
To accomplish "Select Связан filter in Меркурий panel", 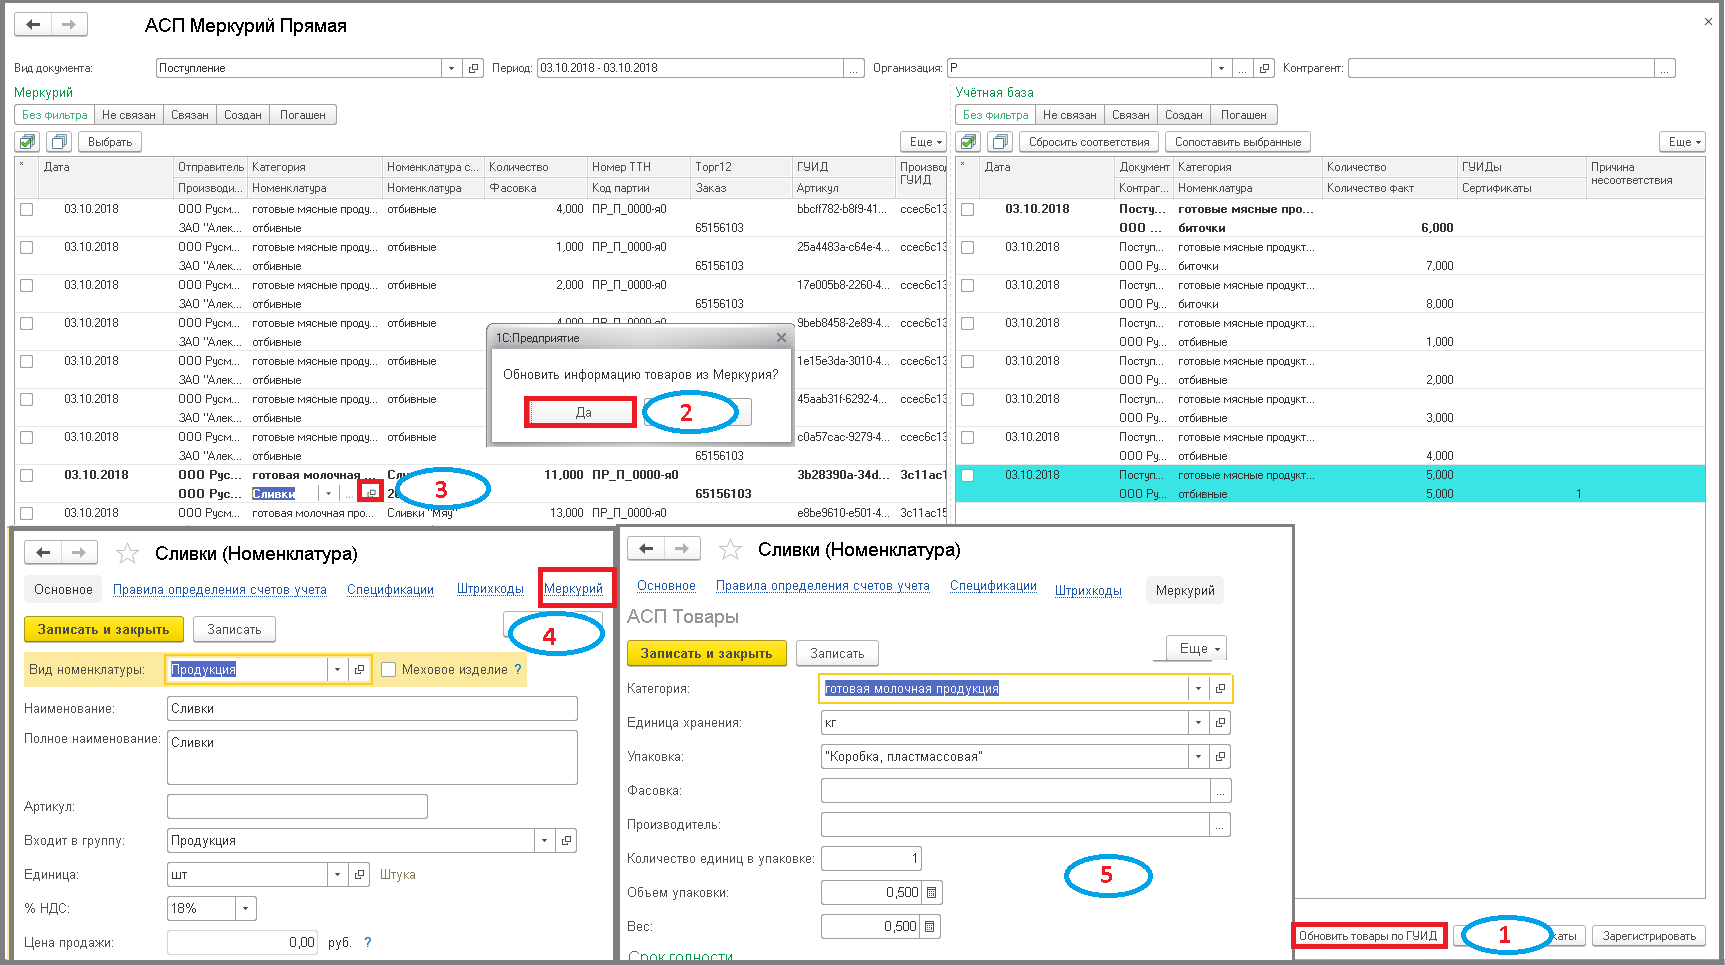I will coord(190,115).
